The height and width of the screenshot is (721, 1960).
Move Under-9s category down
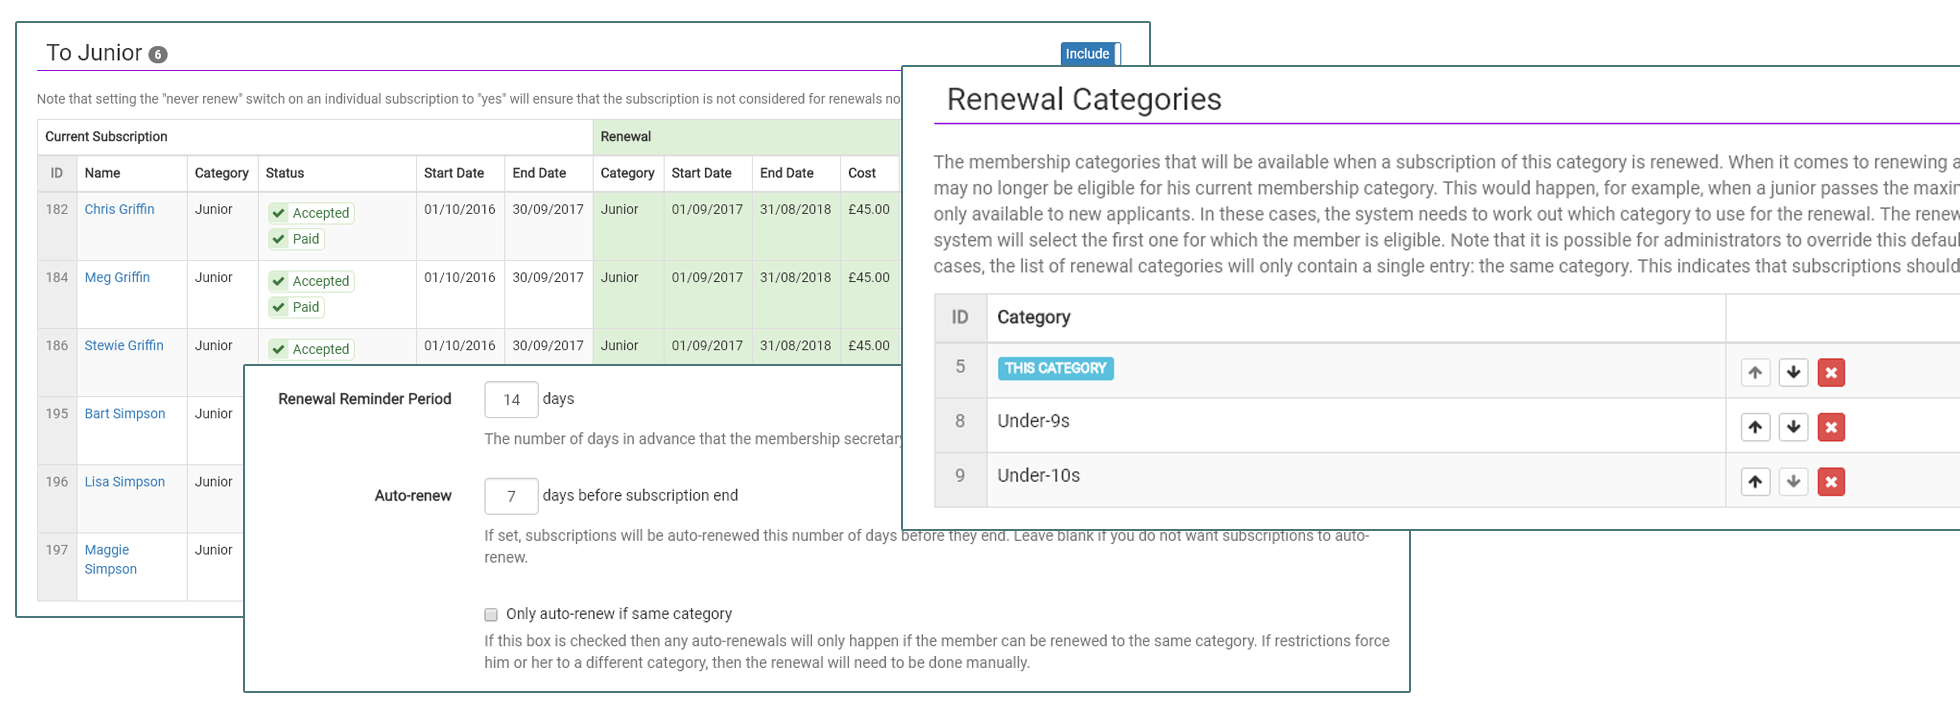pyautogui.click(x=1793, y=427)
